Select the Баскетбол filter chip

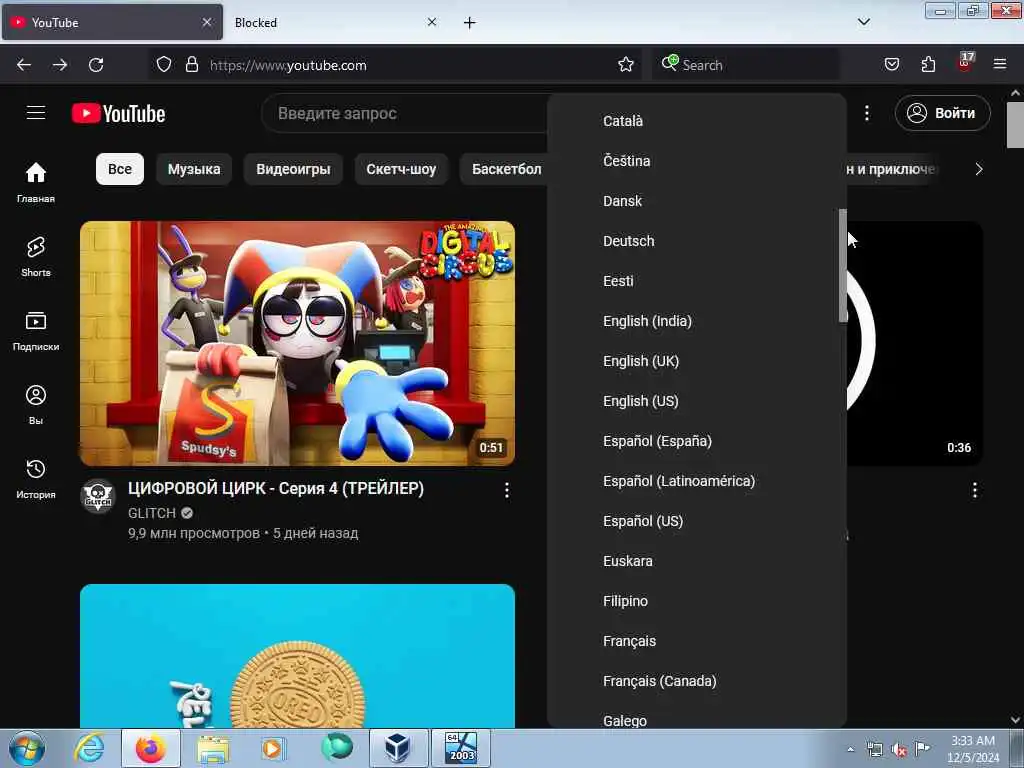point(505,169)
